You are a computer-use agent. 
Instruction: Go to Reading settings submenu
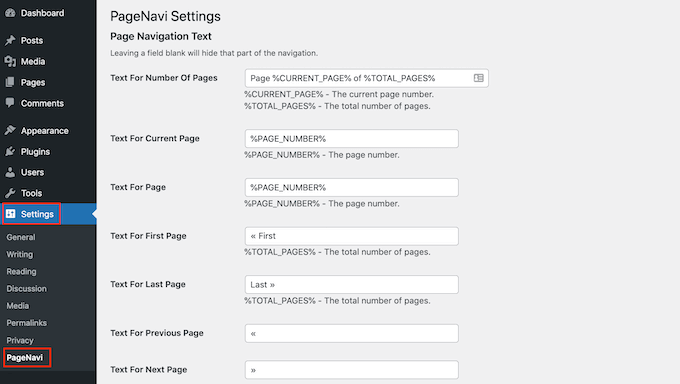pyautogui.click(x=21, y=272)
